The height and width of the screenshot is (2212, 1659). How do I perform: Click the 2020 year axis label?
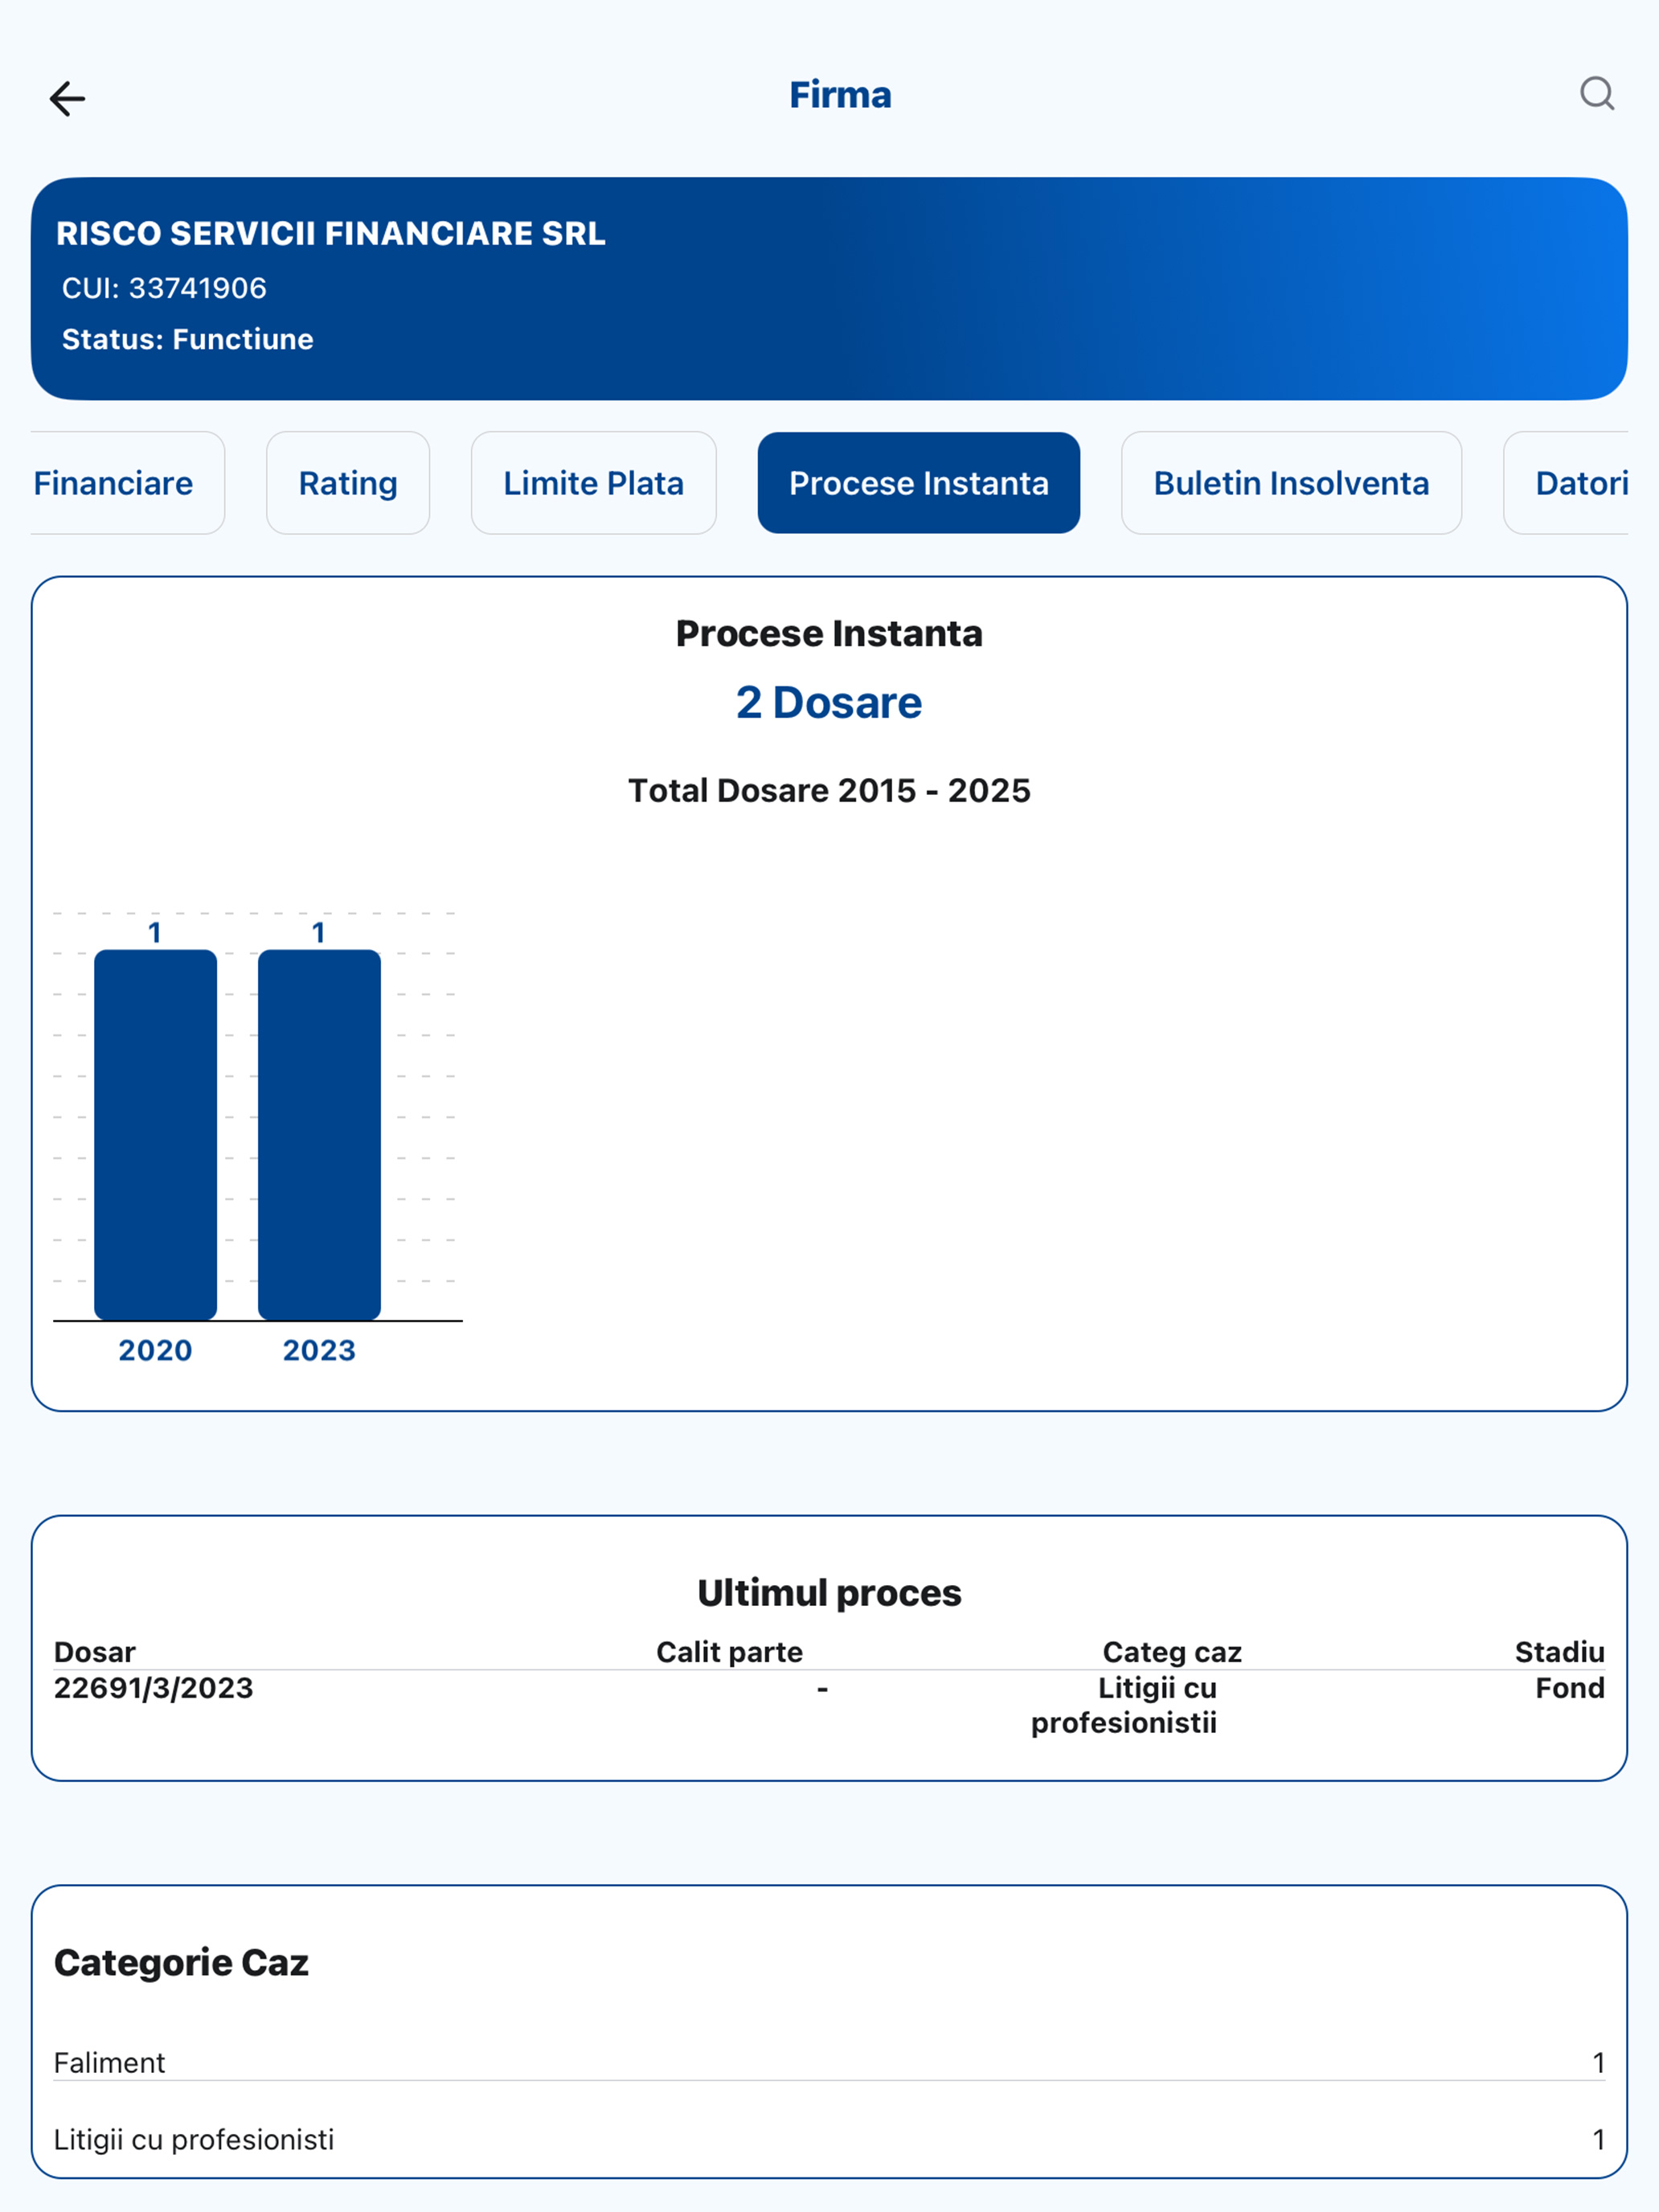[155, 1350]
